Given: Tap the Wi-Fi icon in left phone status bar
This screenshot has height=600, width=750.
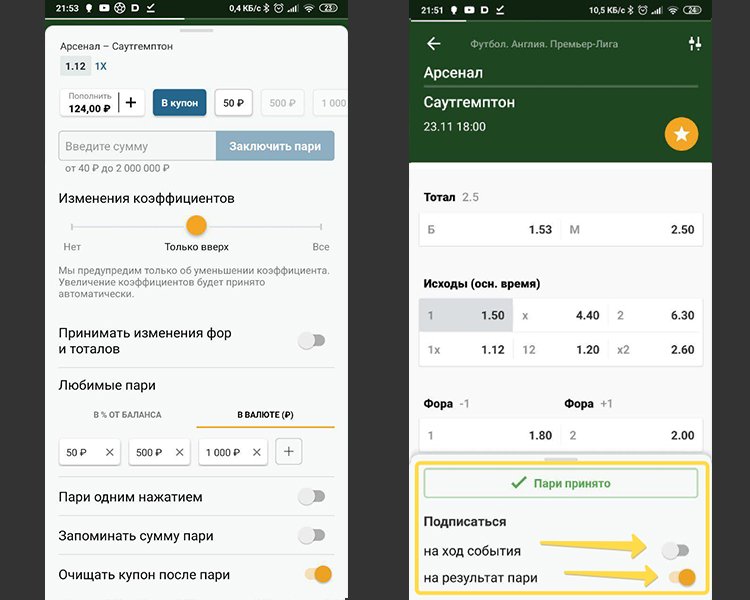Looking at the screenshot, I should (x=309, y=8).
